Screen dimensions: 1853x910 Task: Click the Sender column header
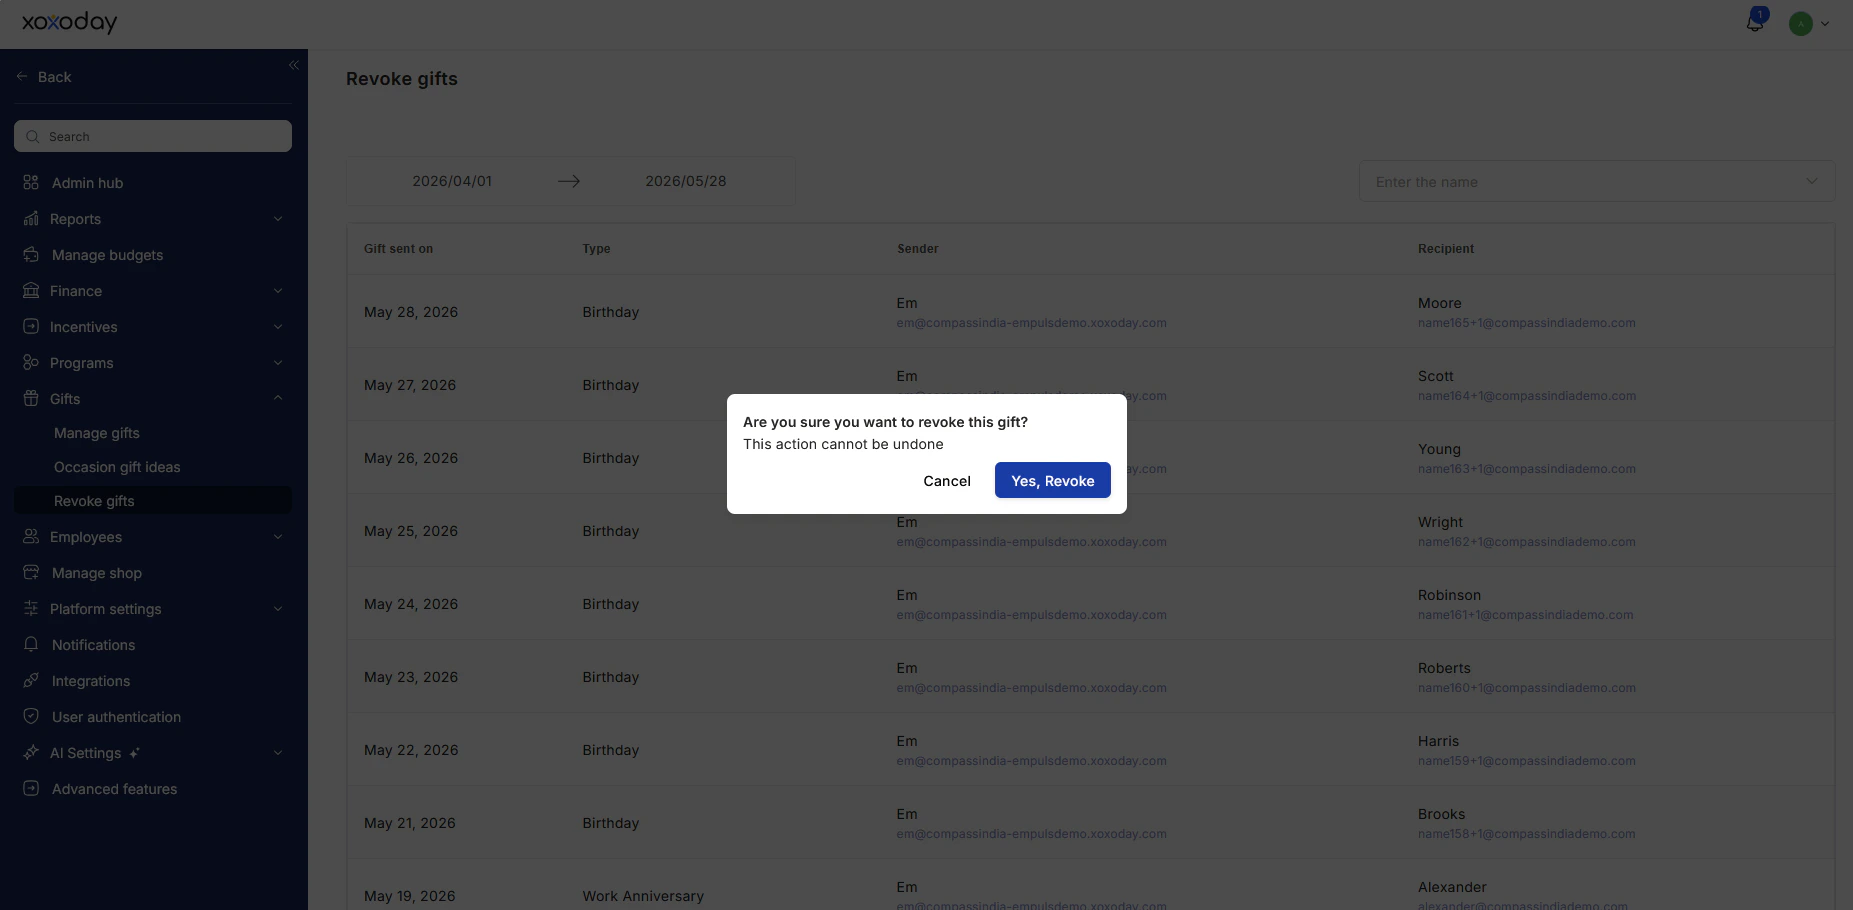pos(917,249)
